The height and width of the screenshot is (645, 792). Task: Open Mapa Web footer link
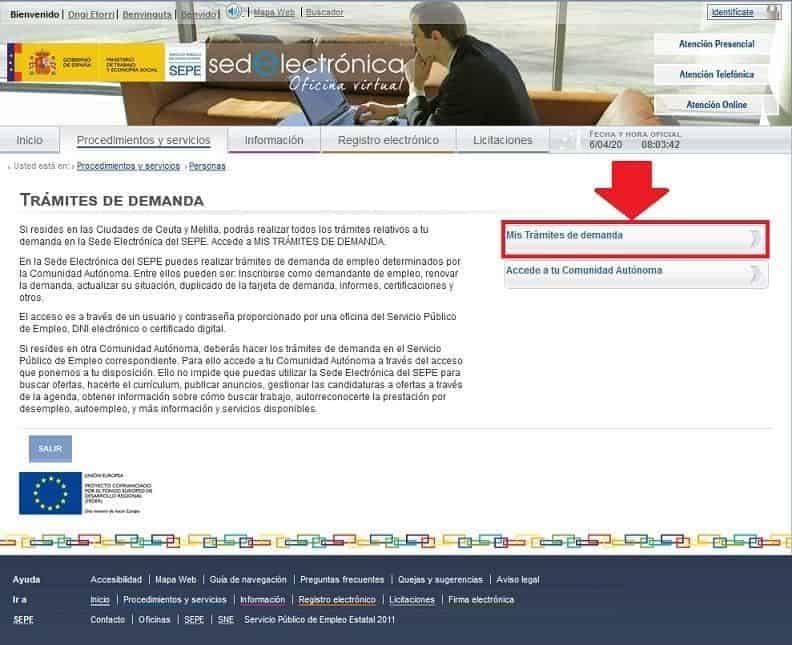(175, 580)
